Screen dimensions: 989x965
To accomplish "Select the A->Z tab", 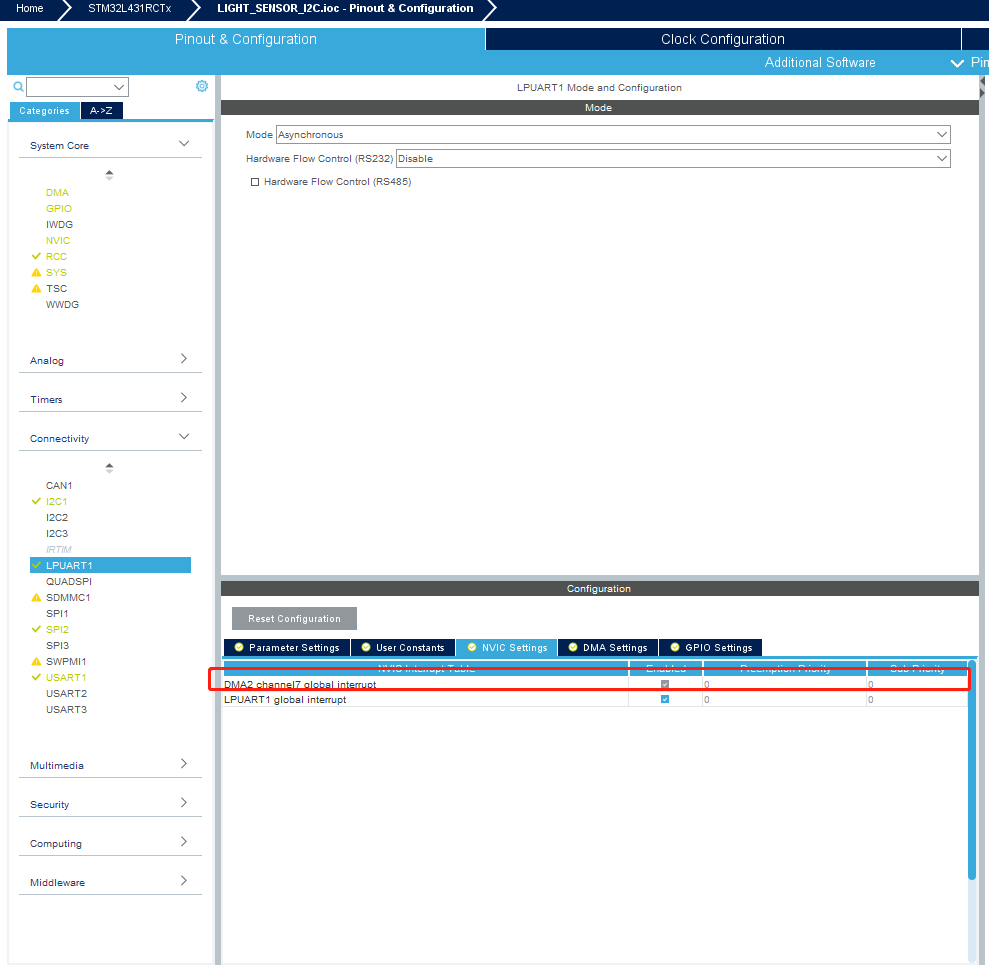I will pyautogui.click(x=102, y=111).
